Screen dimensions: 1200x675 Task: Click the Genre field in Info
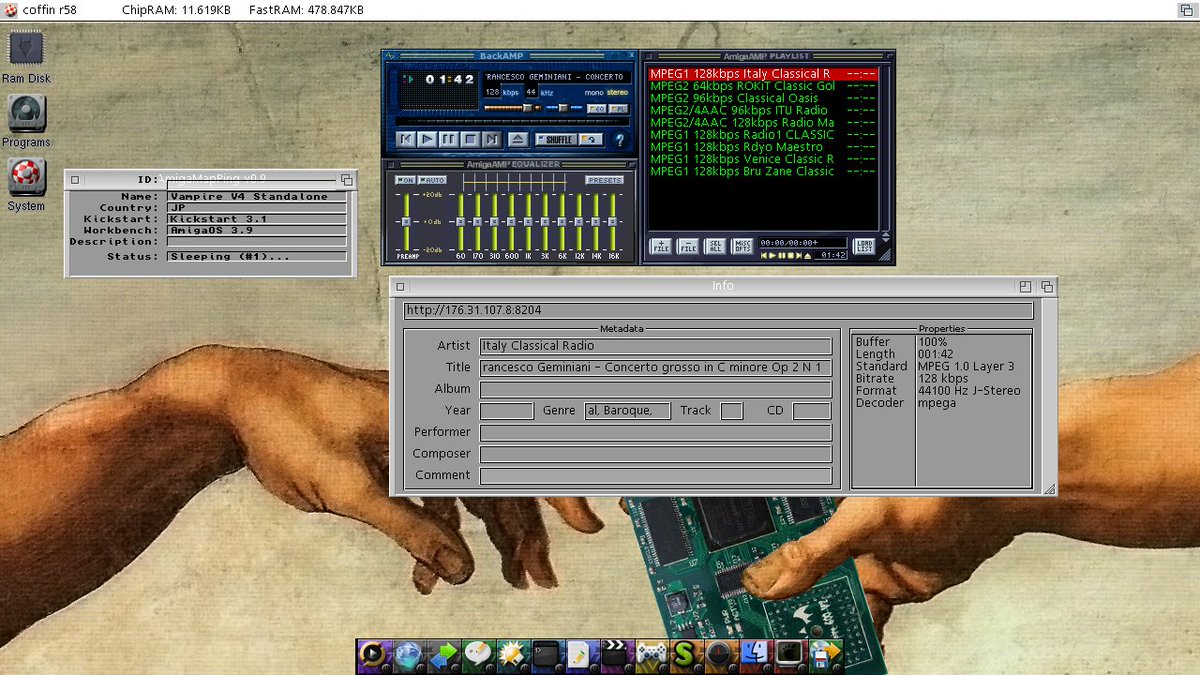pyautogui.click(x=627, y=411)
